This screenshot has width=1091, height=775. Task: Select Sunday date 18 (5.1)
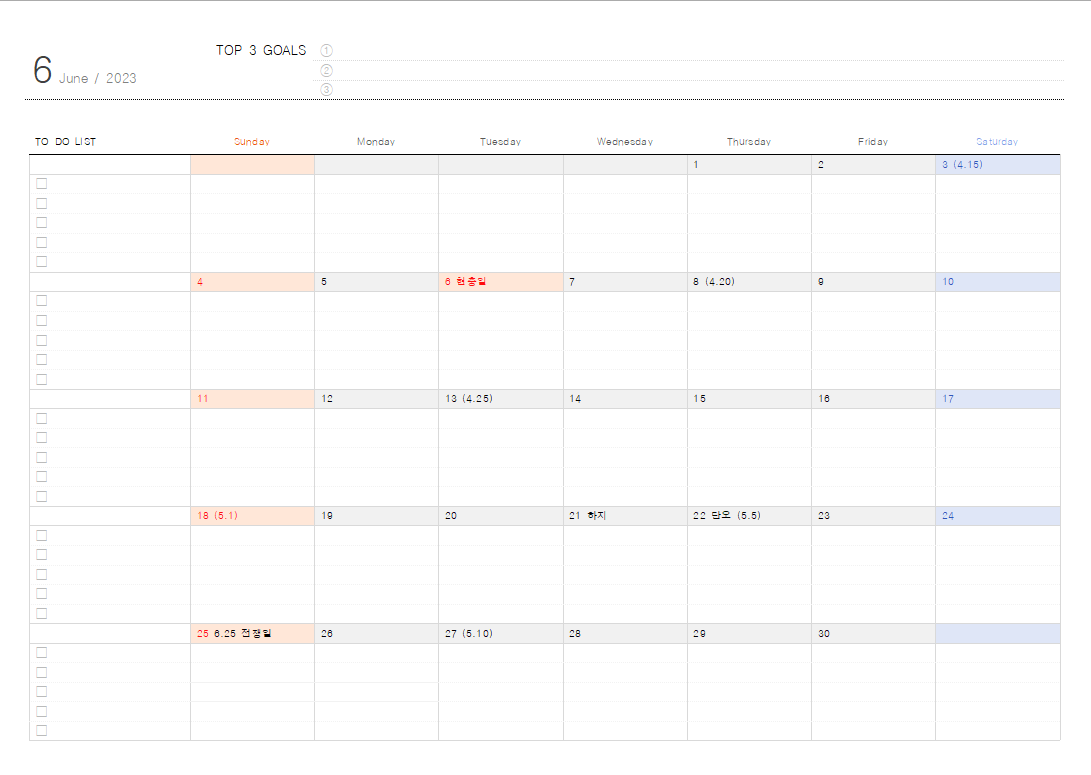tap(253, 516)
